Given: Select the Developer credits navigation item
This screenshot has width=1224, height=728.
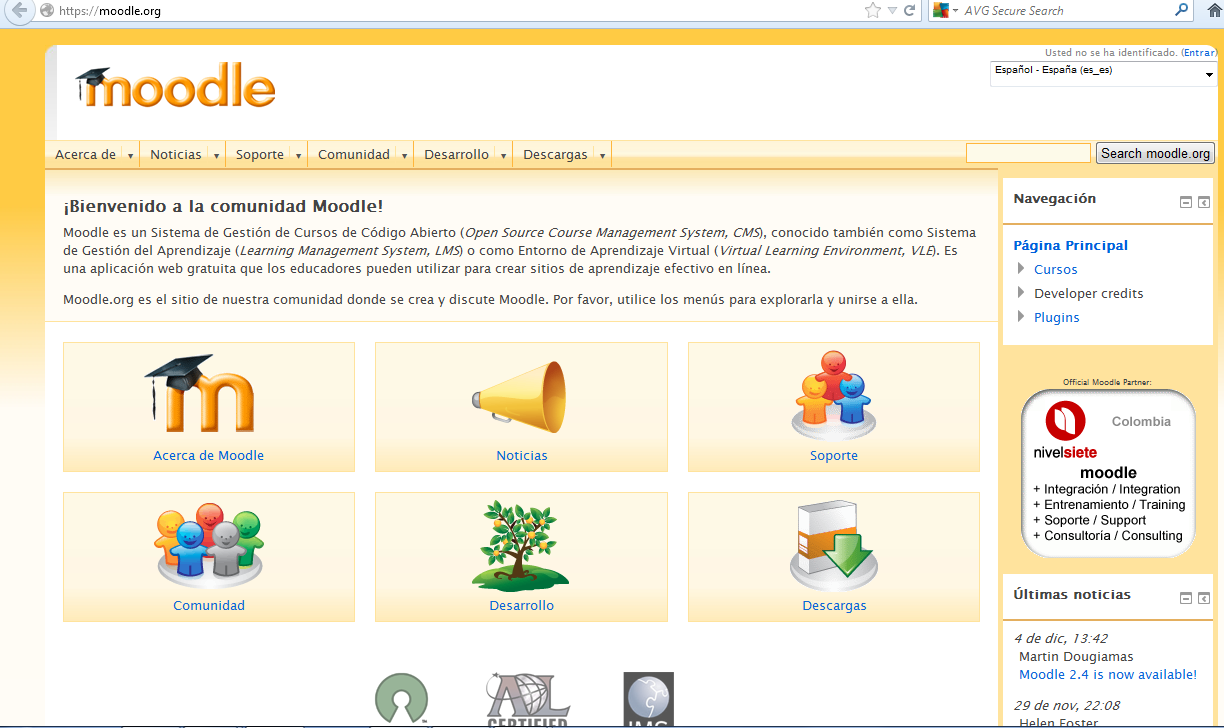Looking at the screenshot, I should pos(1088,293).
